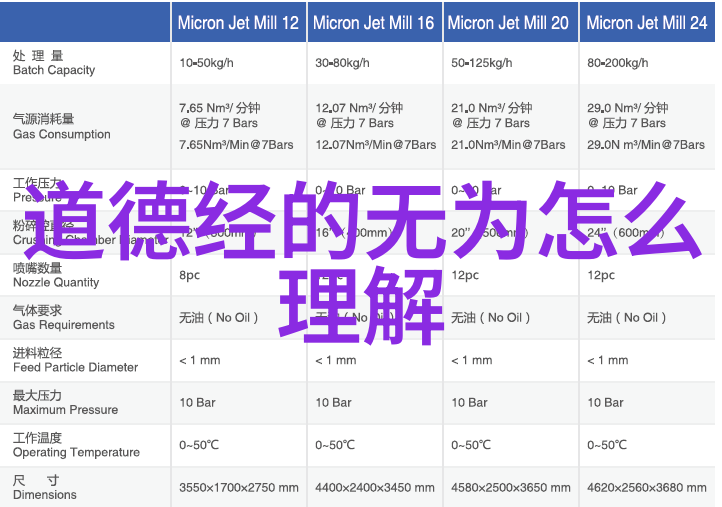This screenshot has height=507, width=722.
Task: Select No Oil in the Jet Mill 12 column
Action: 219,318
